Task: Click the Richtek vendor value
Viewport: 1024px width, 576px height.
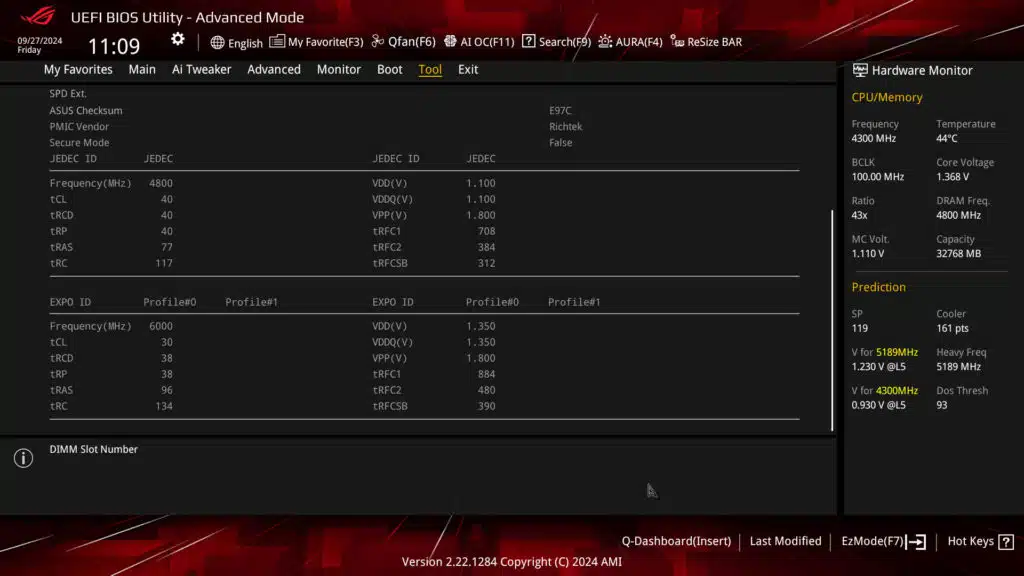Action: pos(566,127)
